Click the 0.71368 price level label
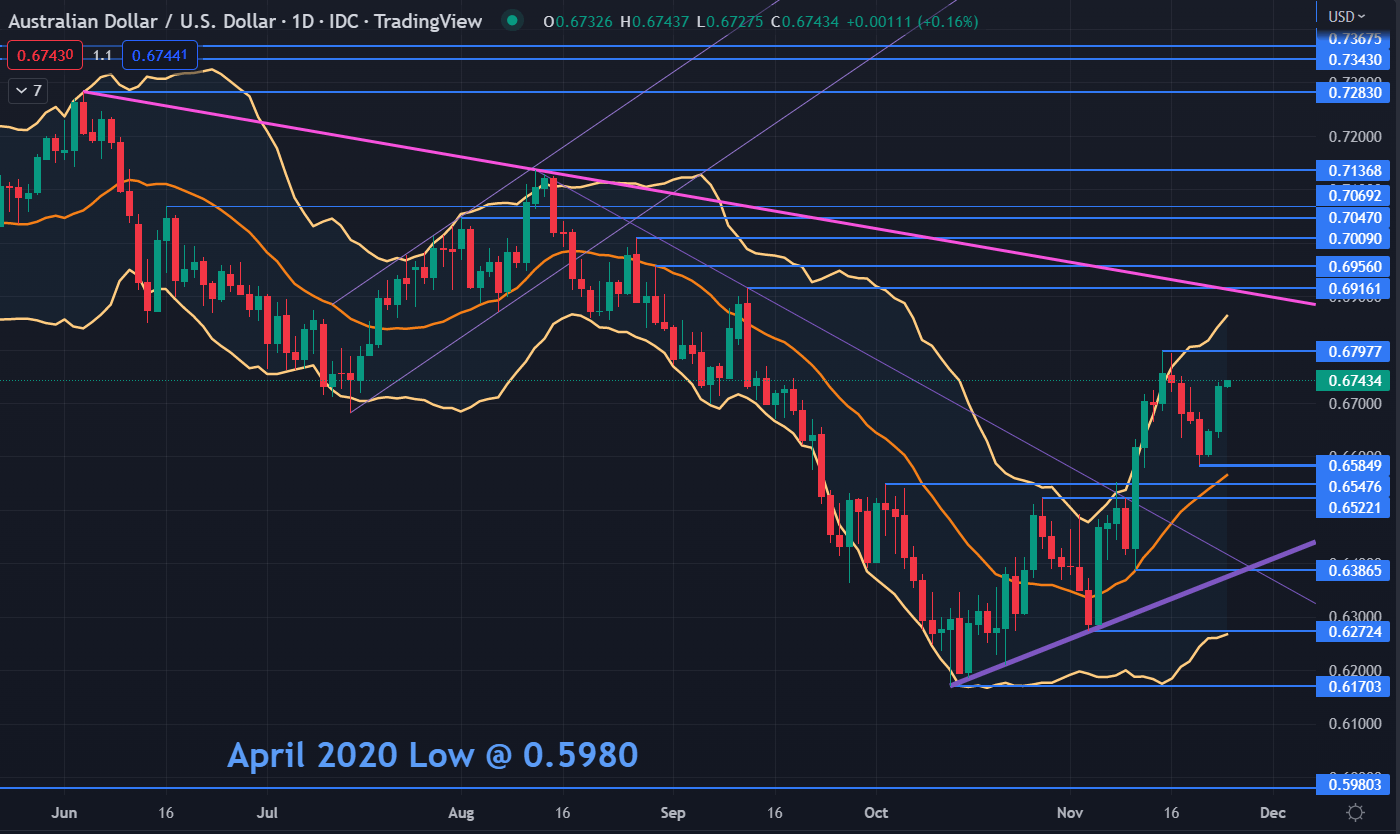The width and height of the screenshot is (1400, 834). coord(1355,171)
